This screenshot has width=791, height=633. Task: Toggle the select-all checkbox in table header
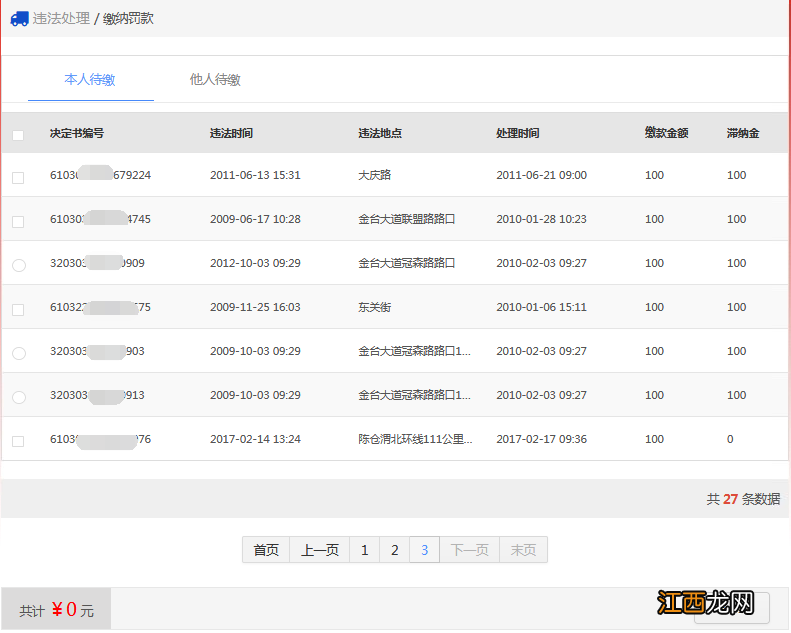click(18, 135)
